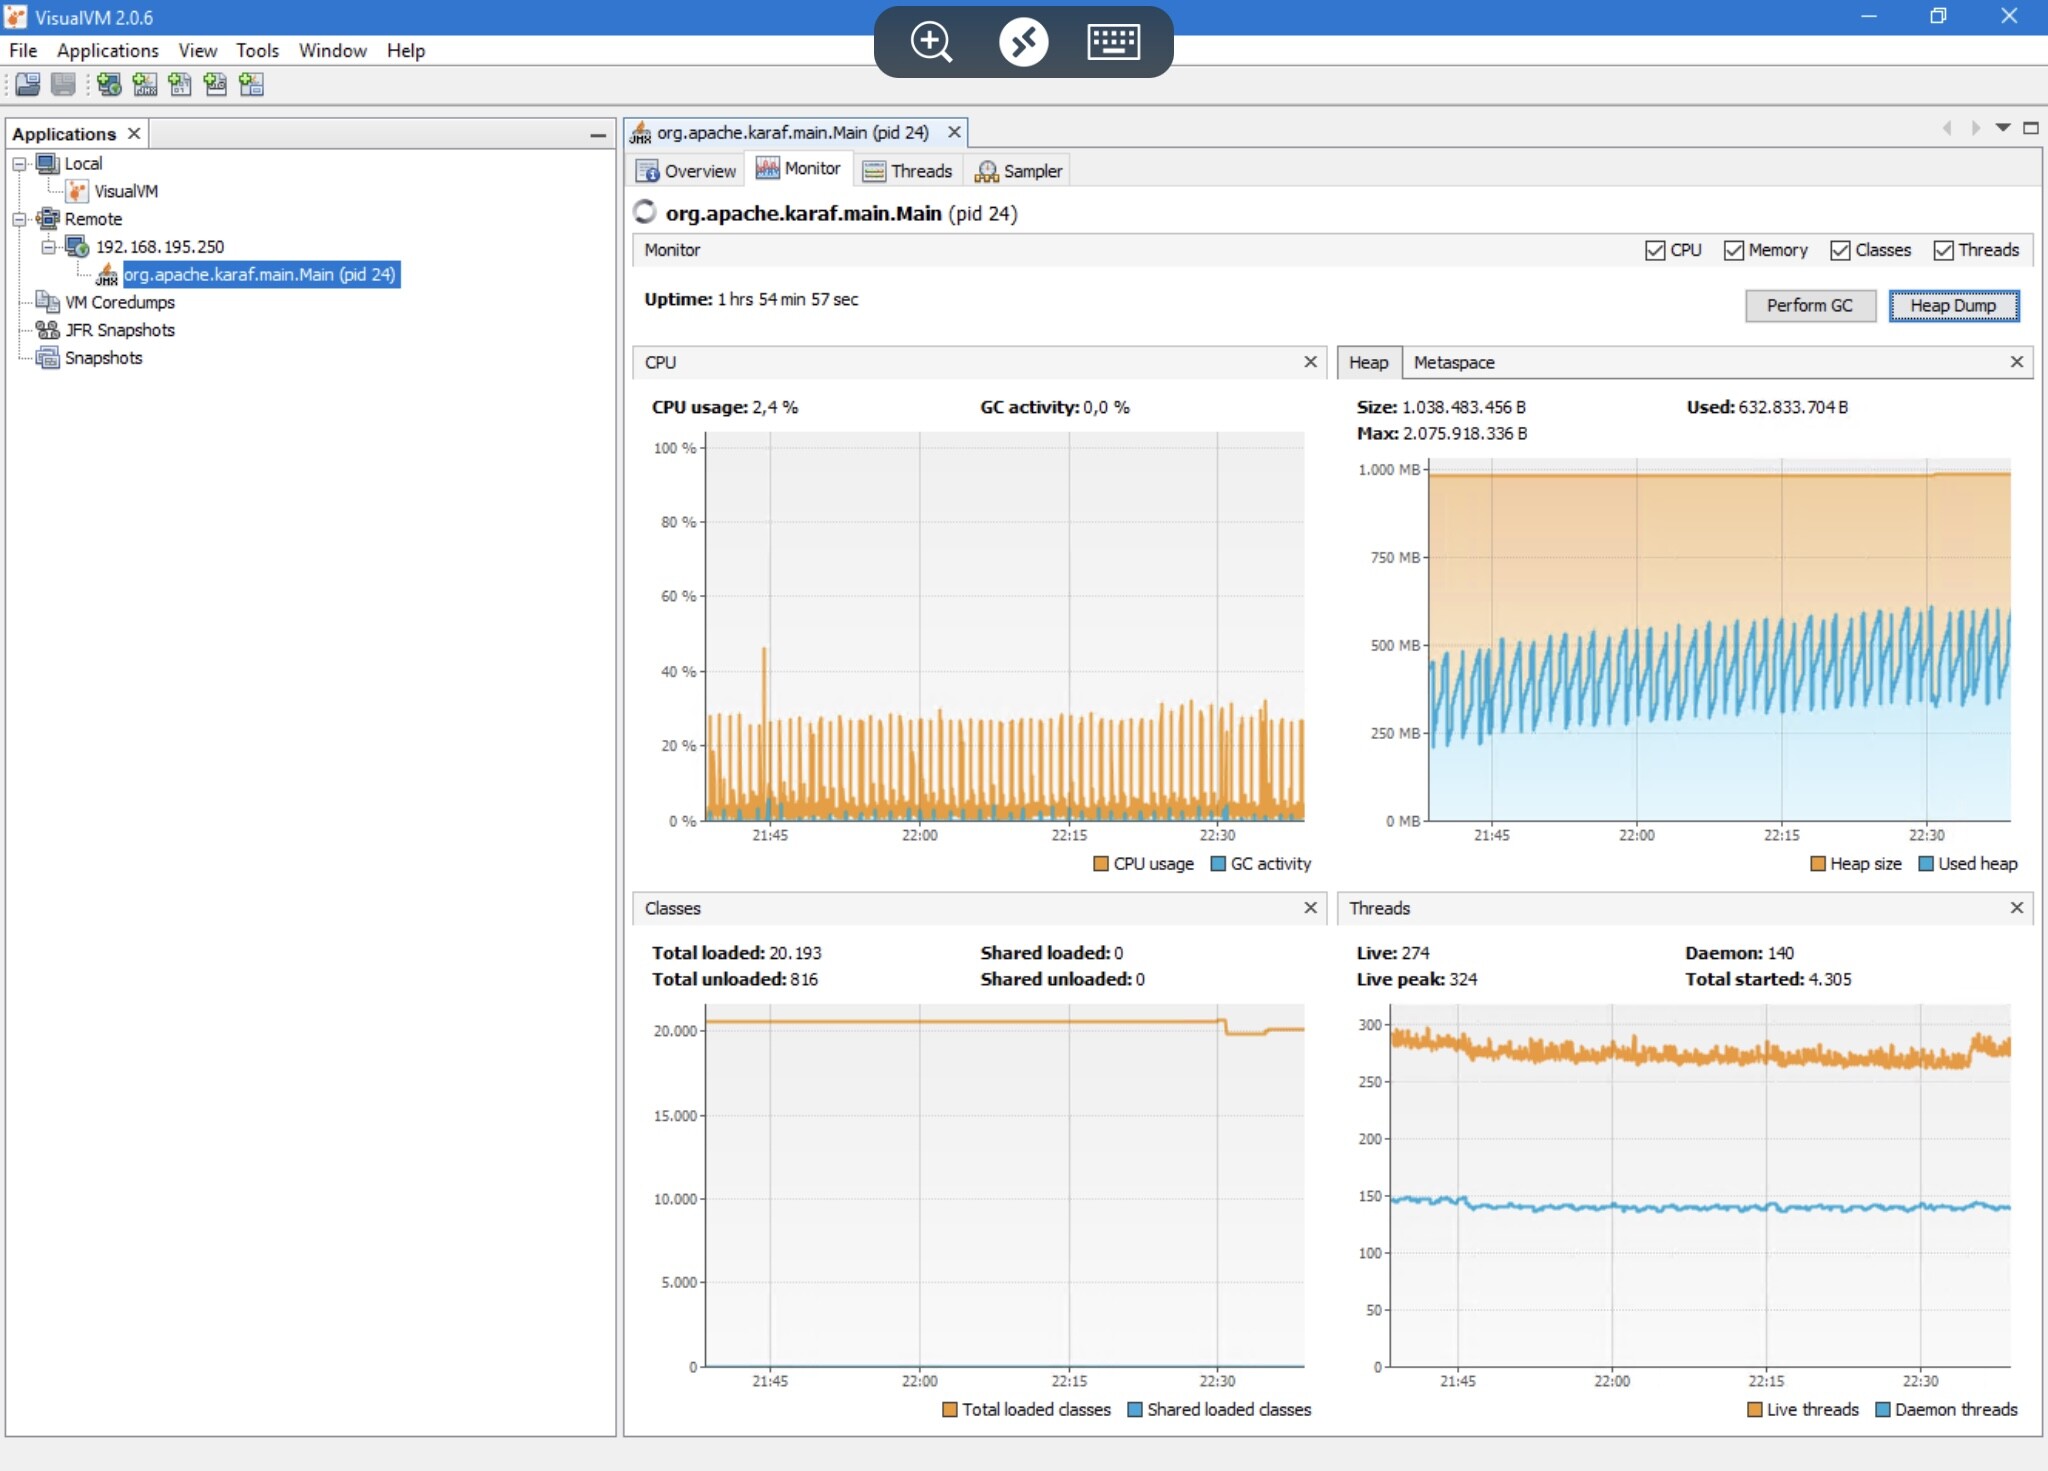Click Add JMX Connection toolbar icon
Image resolution: width=2048 pixels, height=1471 pixels.
(x=145, y=85)
